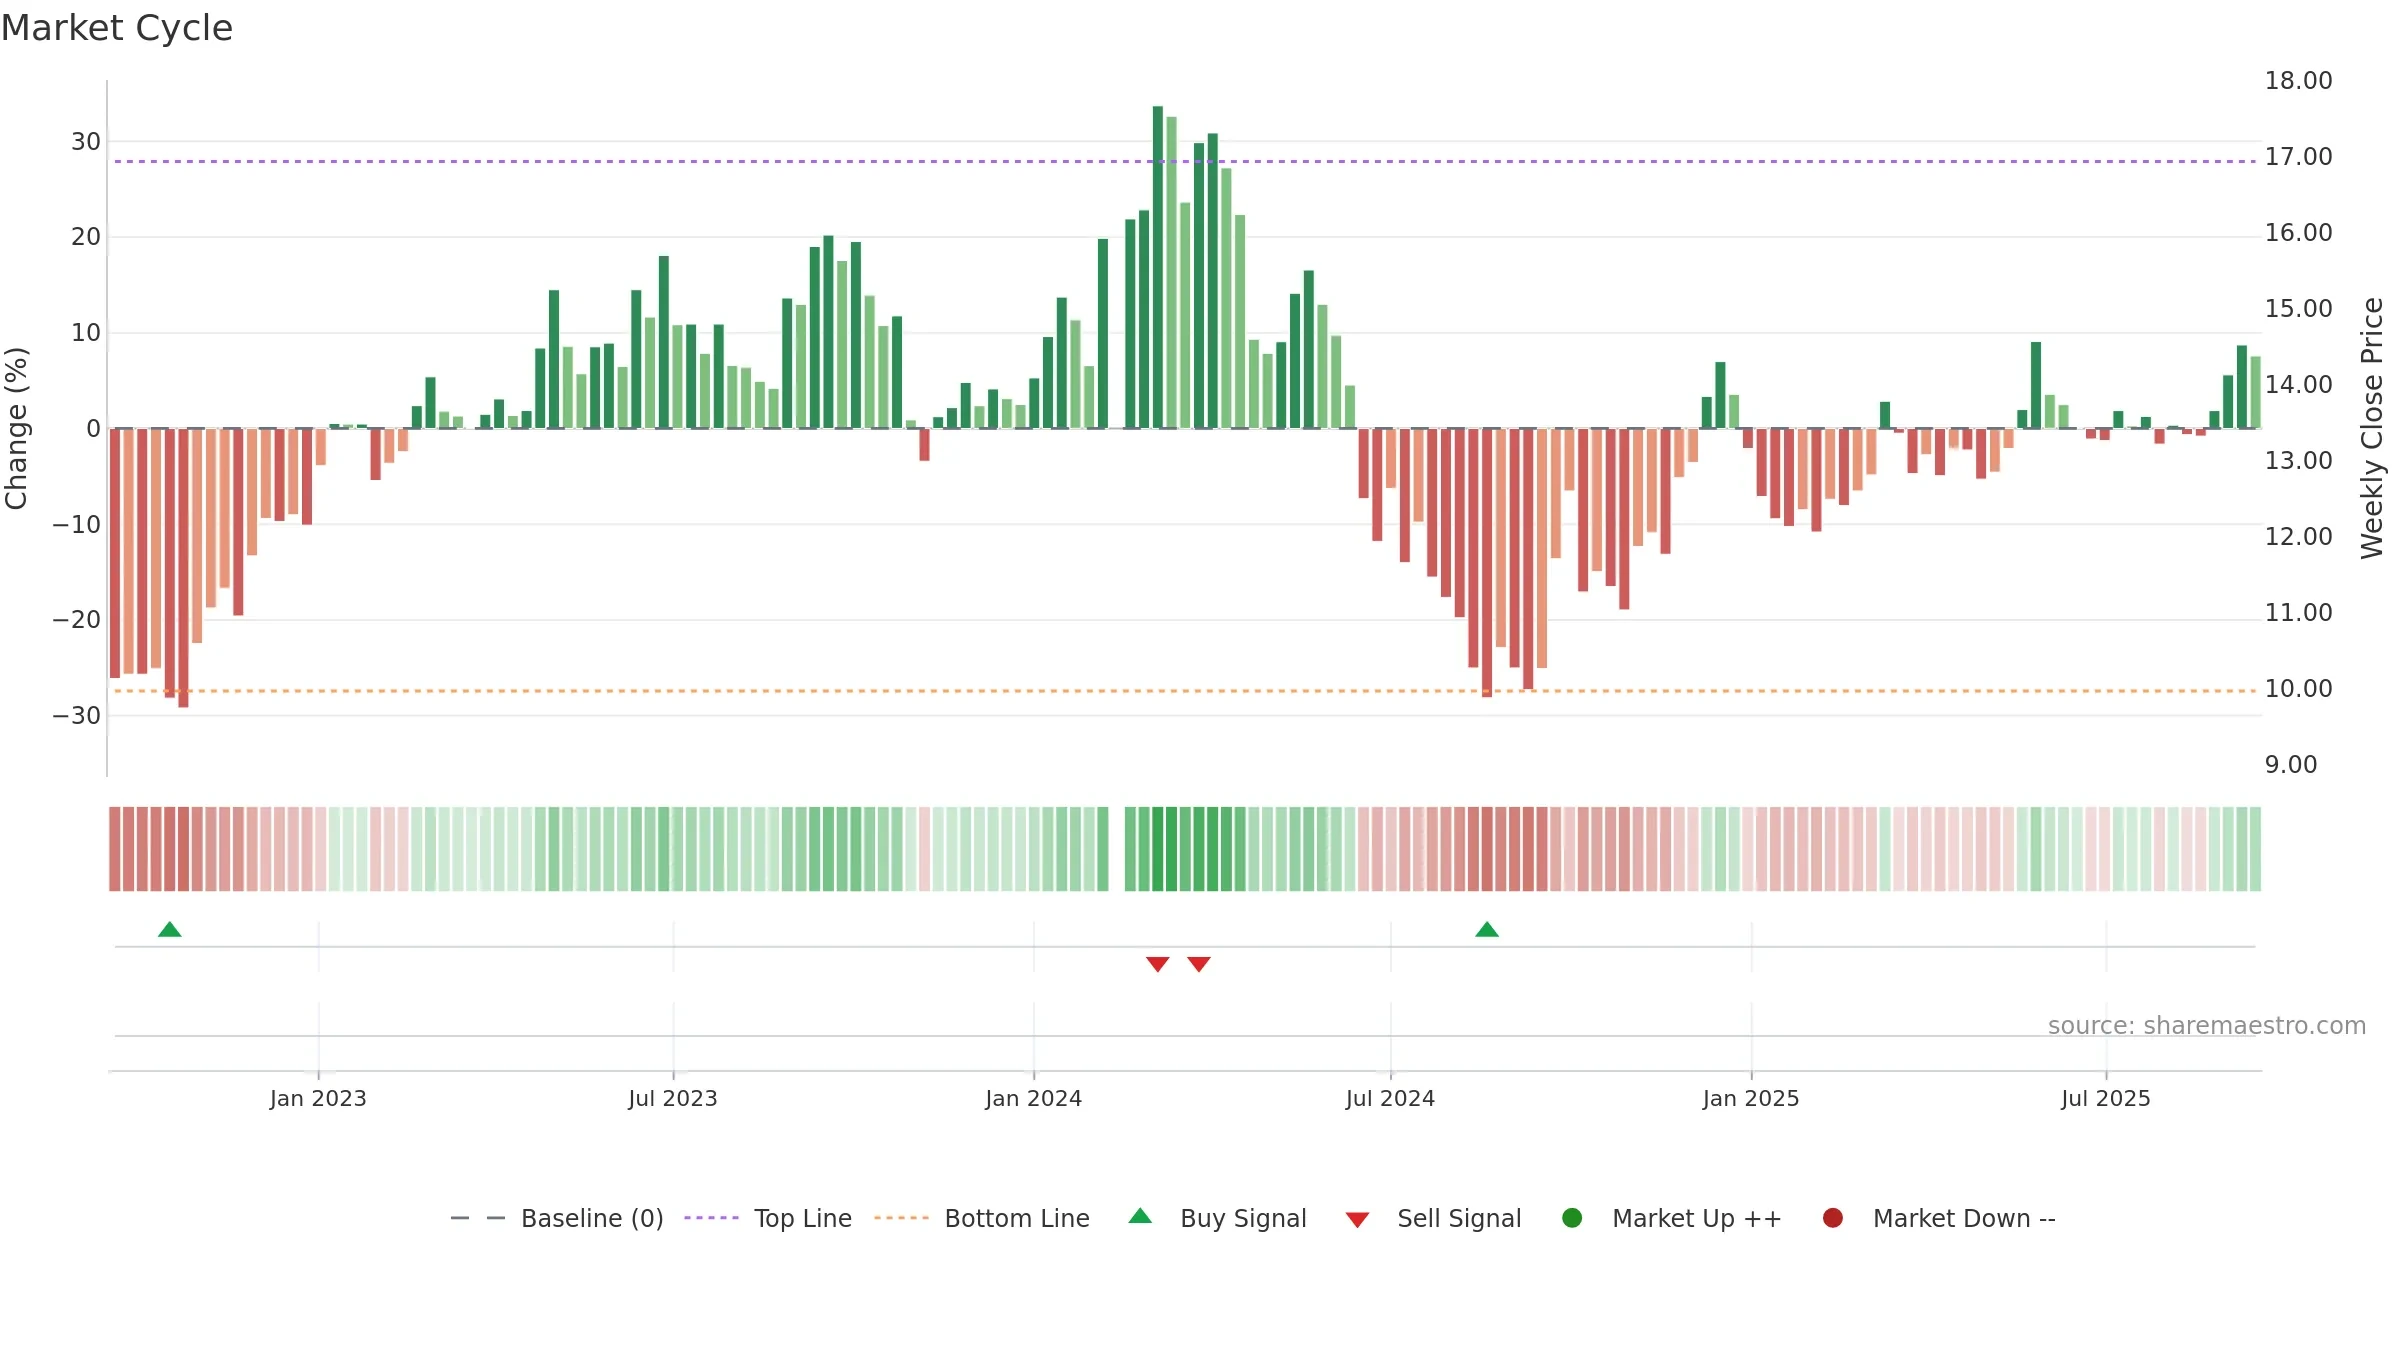
Task: Toggle the Sell Signal legend entry
Action: click(x=1433, y=1218)
